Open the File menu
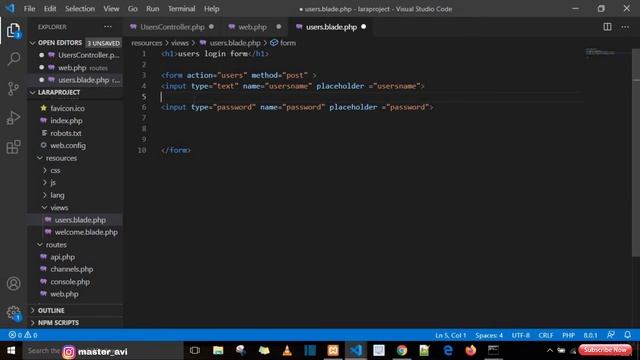The image size is (640, 360). (29, 9)
